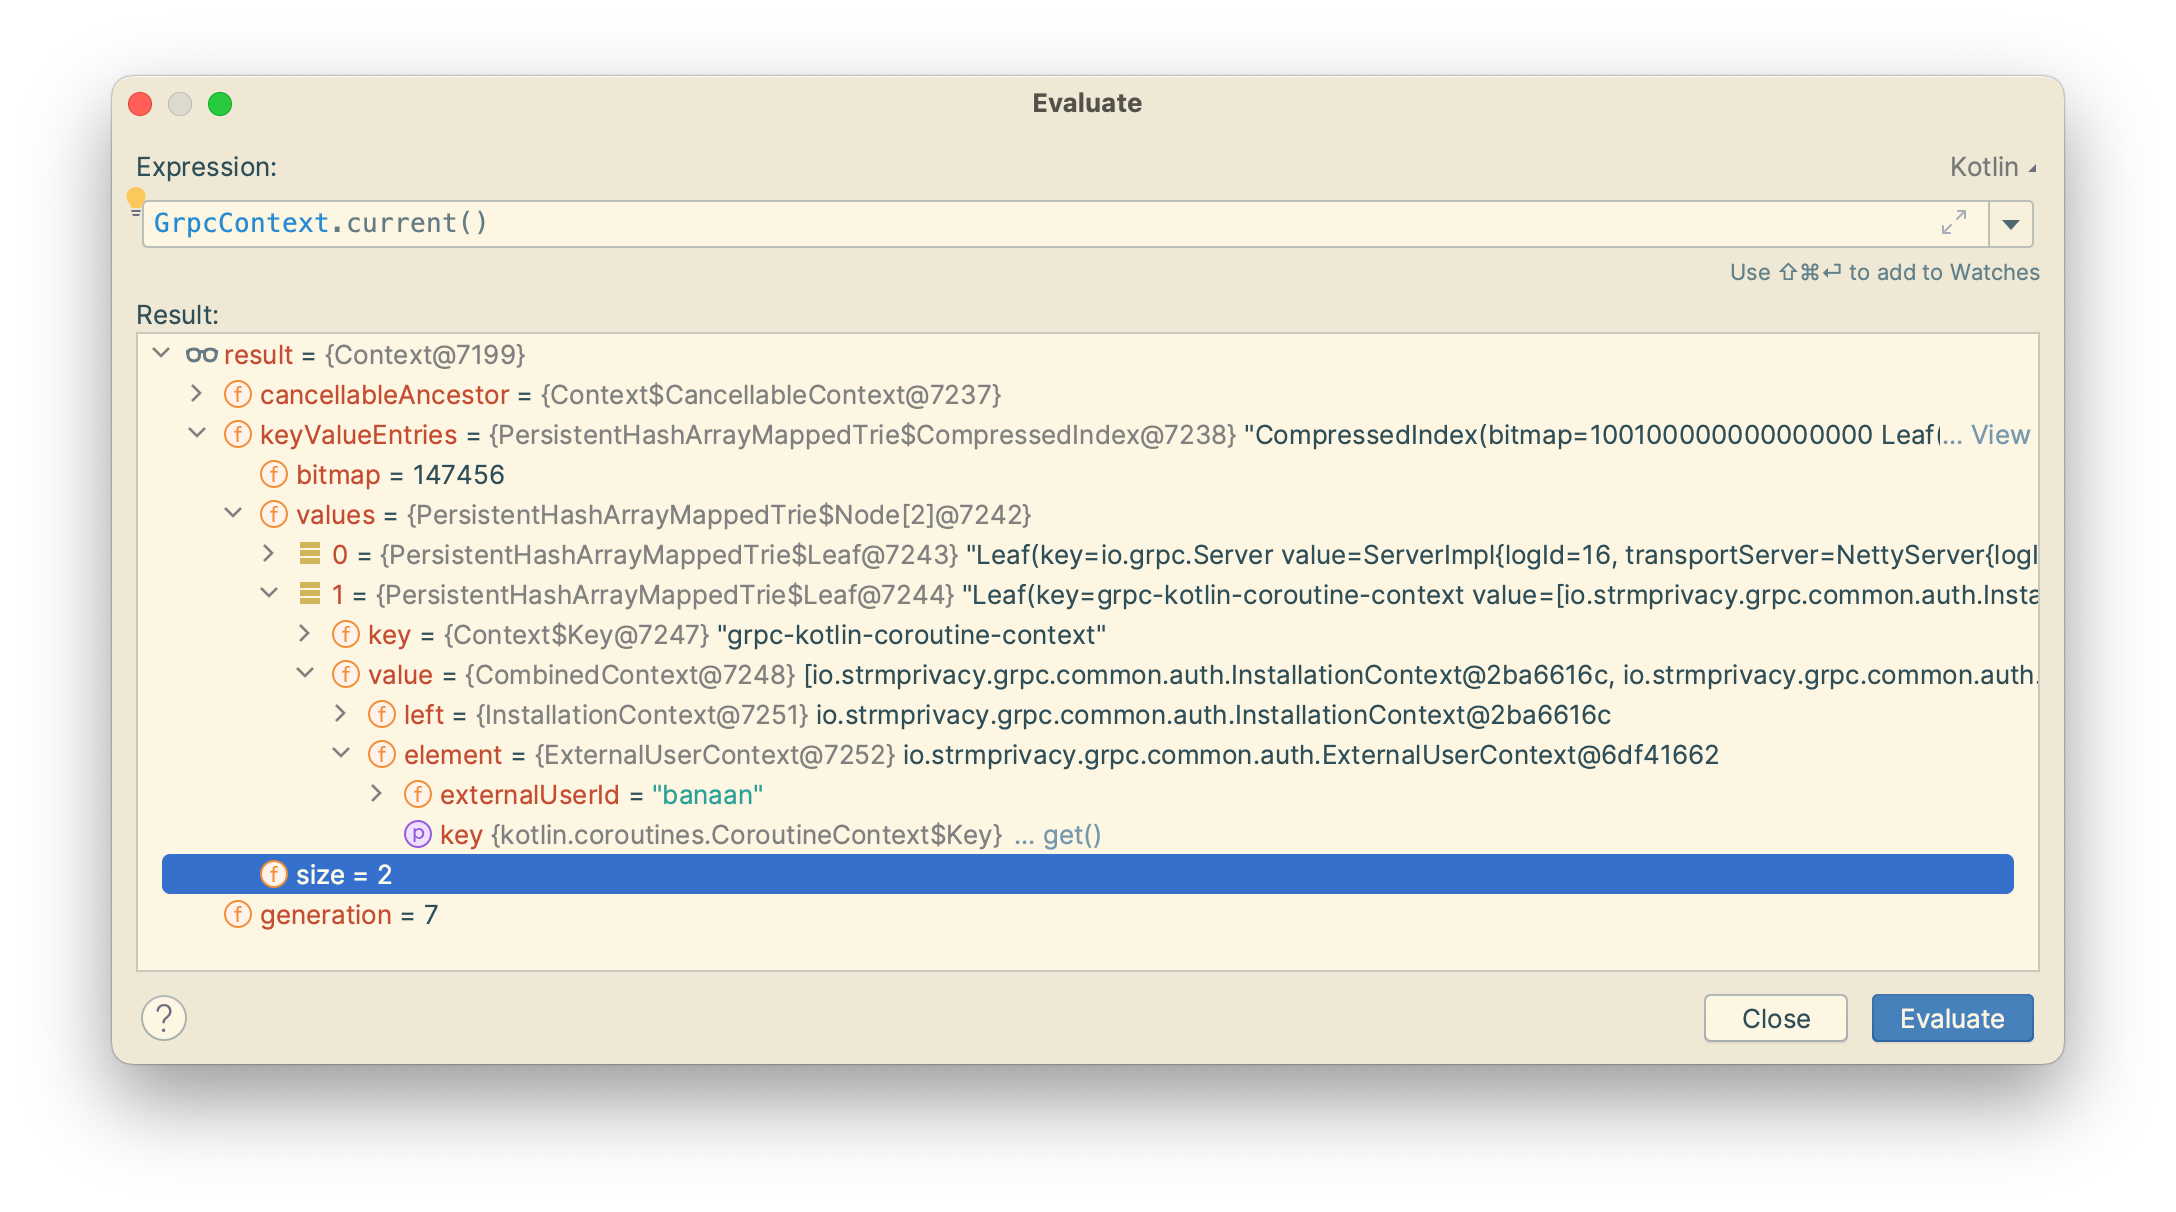The width and height of the screenshot is (2176, 1212).
Task: Click the property icon beside the CoroutineContext key
Action: pos(417,833)
